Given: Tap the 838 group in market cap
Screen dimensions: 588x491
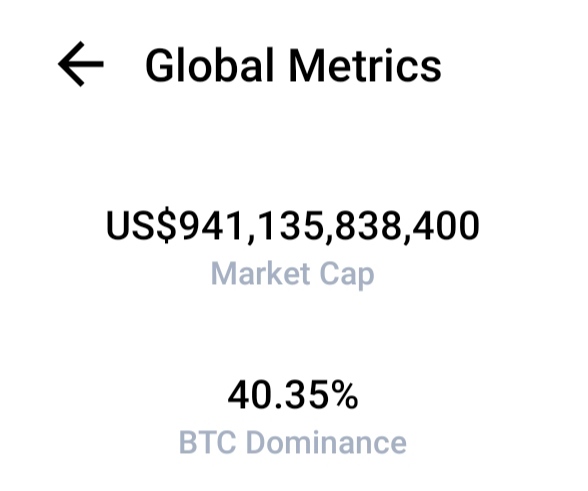Looking at the screenshot, I should [367, 225].
